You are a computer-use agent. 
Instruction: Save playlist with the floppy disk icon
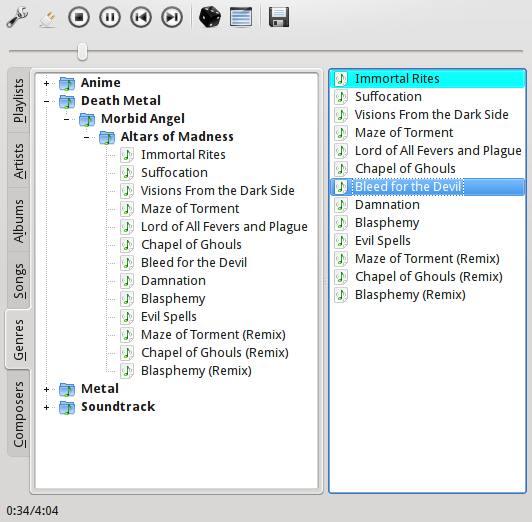coord(279,17)
